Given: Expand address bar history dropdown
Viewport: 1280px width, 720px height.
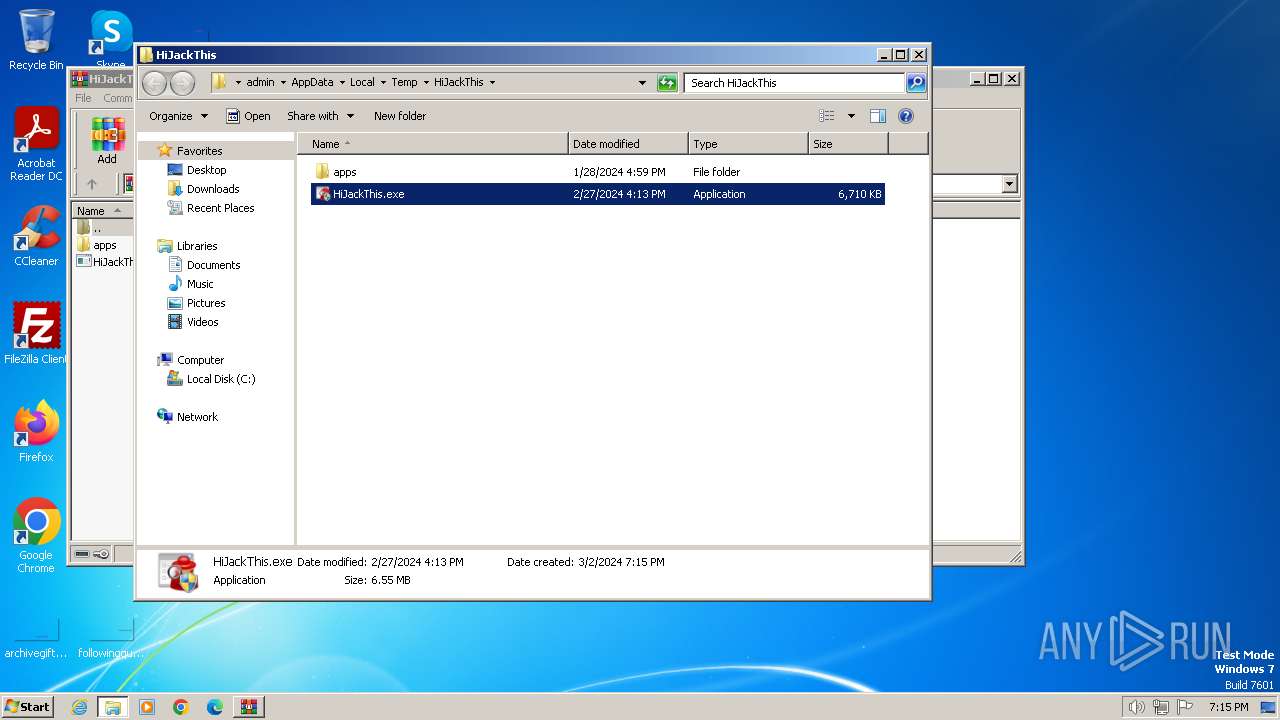Looking at the screenshot, I should coord(642,83).
